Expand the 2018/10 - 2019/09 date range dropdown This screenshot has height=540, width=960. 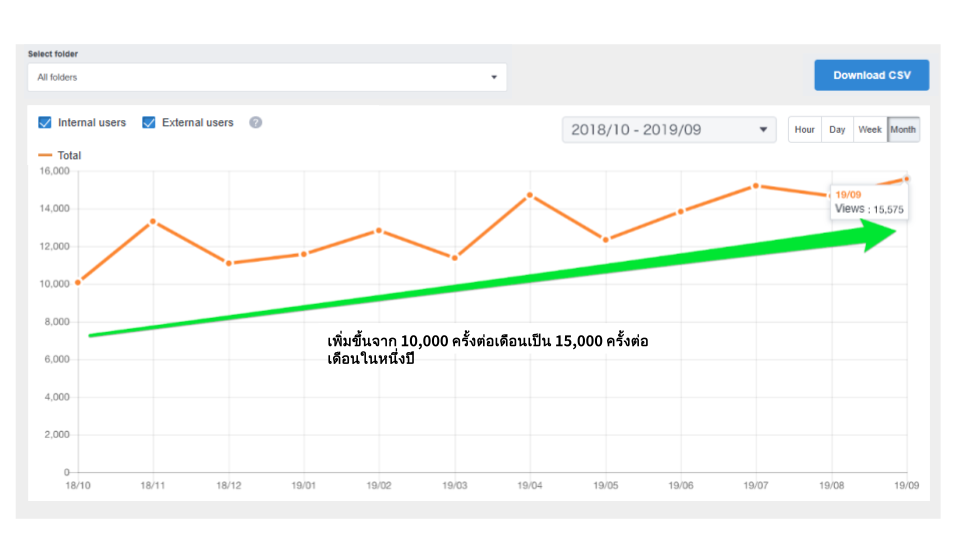668,130
